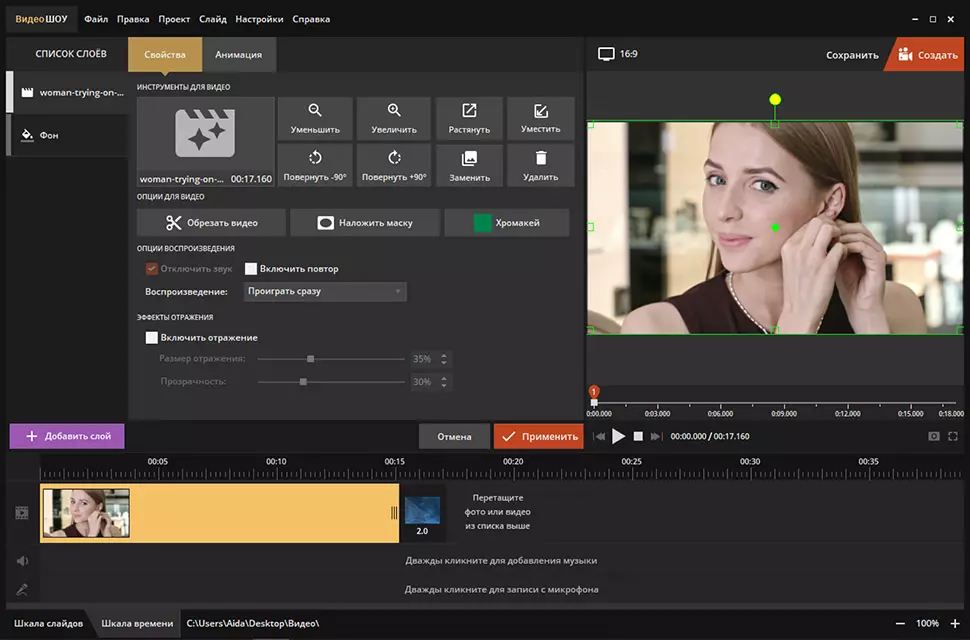Click the Обрезать видео button
Image resolution: width=970 pixels, height=640 pixels.
point(211,223)
